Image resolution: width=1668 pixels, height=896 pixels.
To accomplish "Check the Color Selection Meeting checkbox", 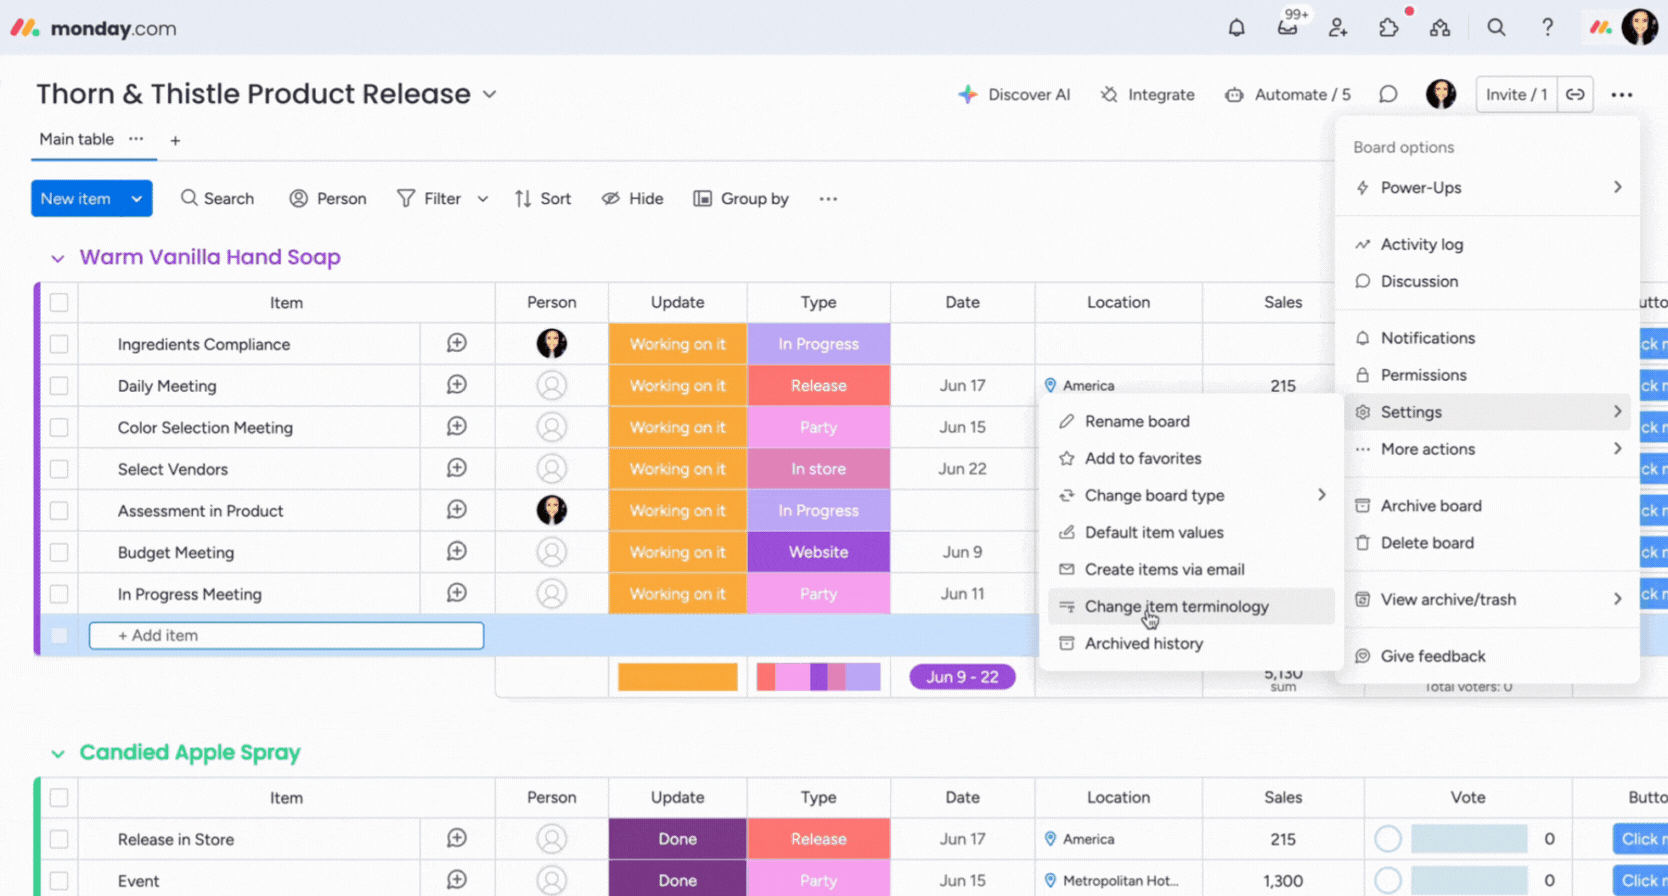I will tap(59, 427).
